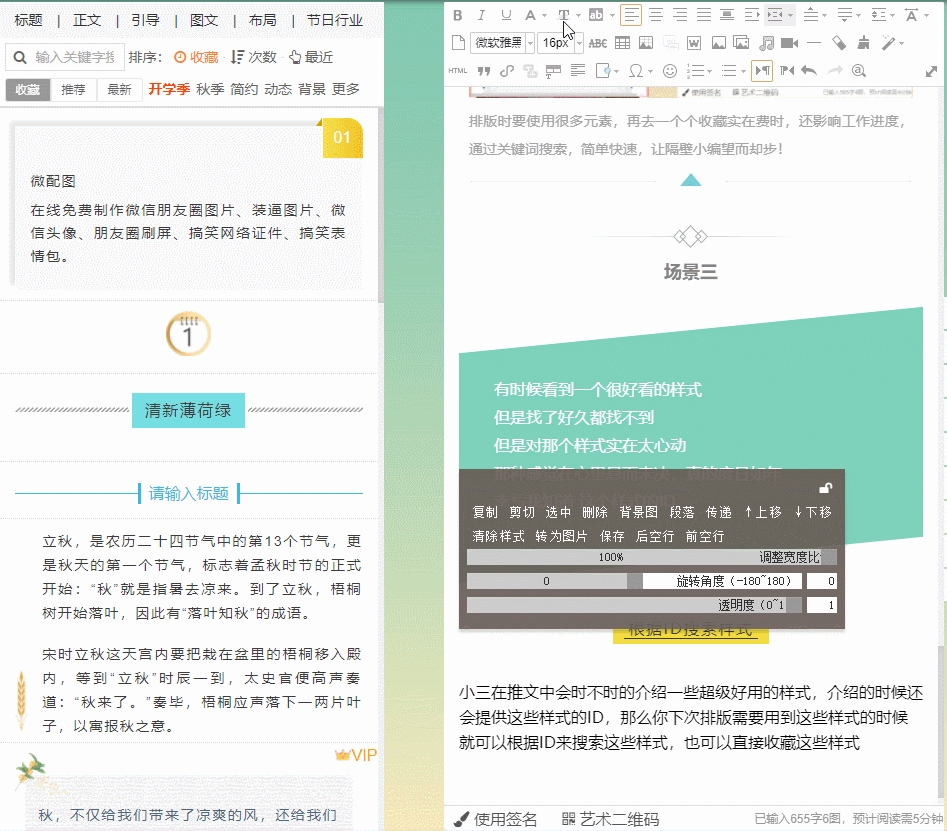Open the emoji smiley picker

670,71
